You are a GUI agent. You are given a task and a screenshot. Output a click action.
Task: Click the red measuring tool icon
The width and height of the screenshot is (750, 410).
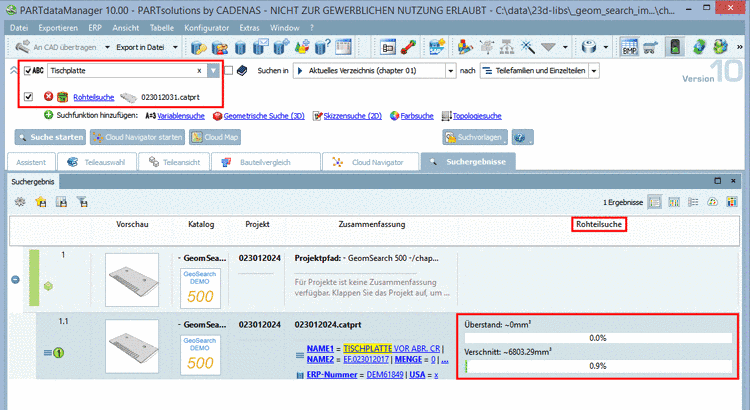[x=408, y=47]
